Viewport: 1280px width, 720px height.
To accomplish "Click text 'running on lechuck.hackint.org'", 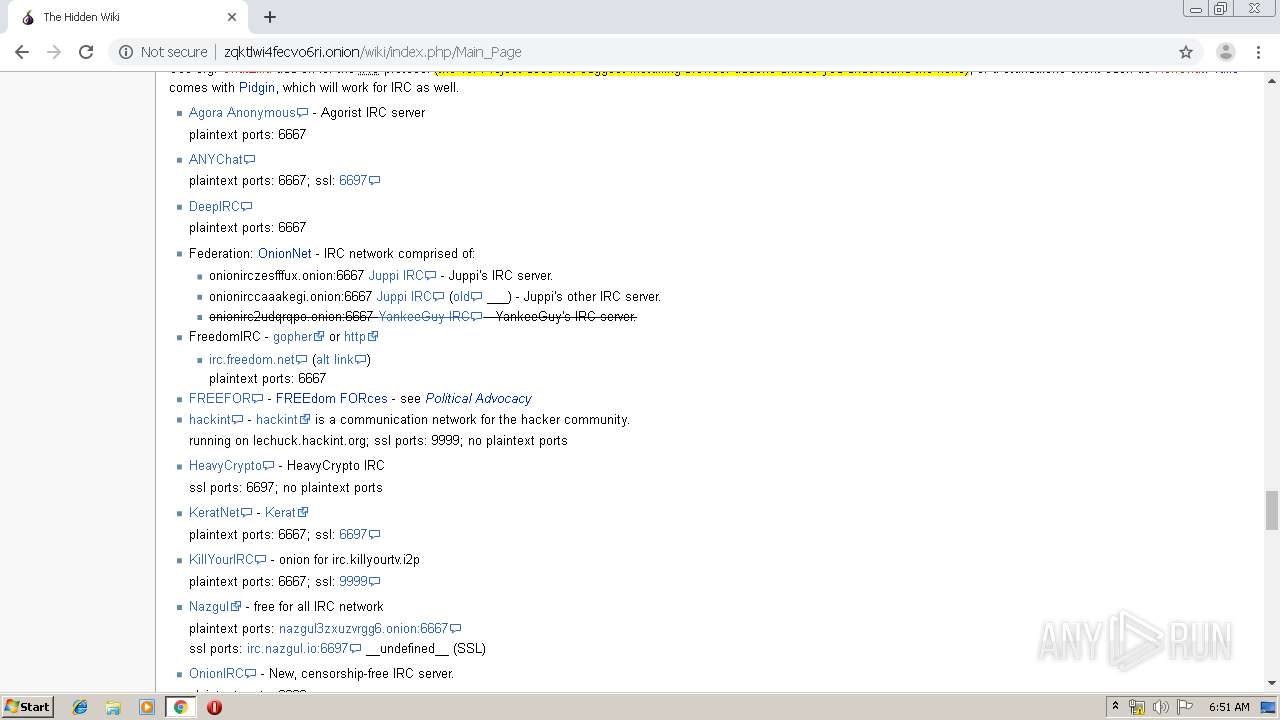I will 278,441.
